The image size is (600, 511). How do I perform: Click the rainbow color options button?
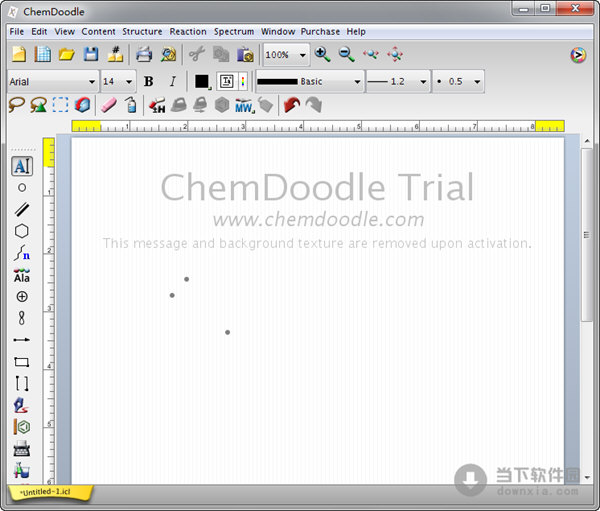[x=243, y=82]
